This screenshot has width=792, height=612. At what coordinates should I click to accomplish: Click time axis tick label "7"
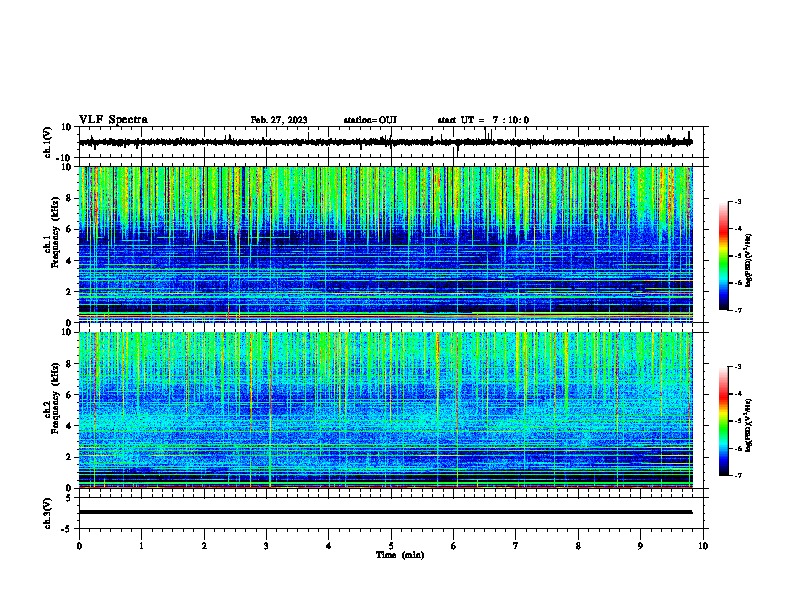pyautogui.click(x=516, y=546)
